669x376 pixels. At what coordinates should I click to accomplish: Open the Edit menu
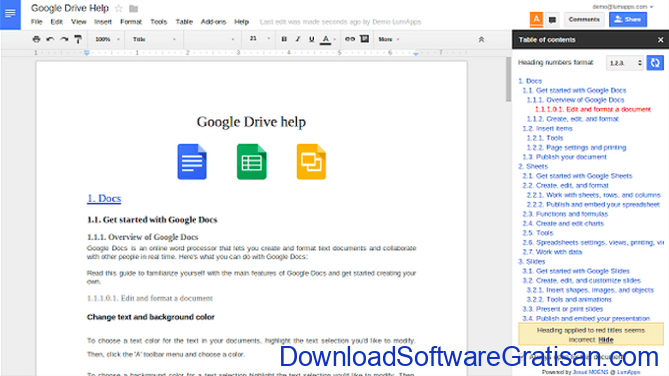pos(56,22)
